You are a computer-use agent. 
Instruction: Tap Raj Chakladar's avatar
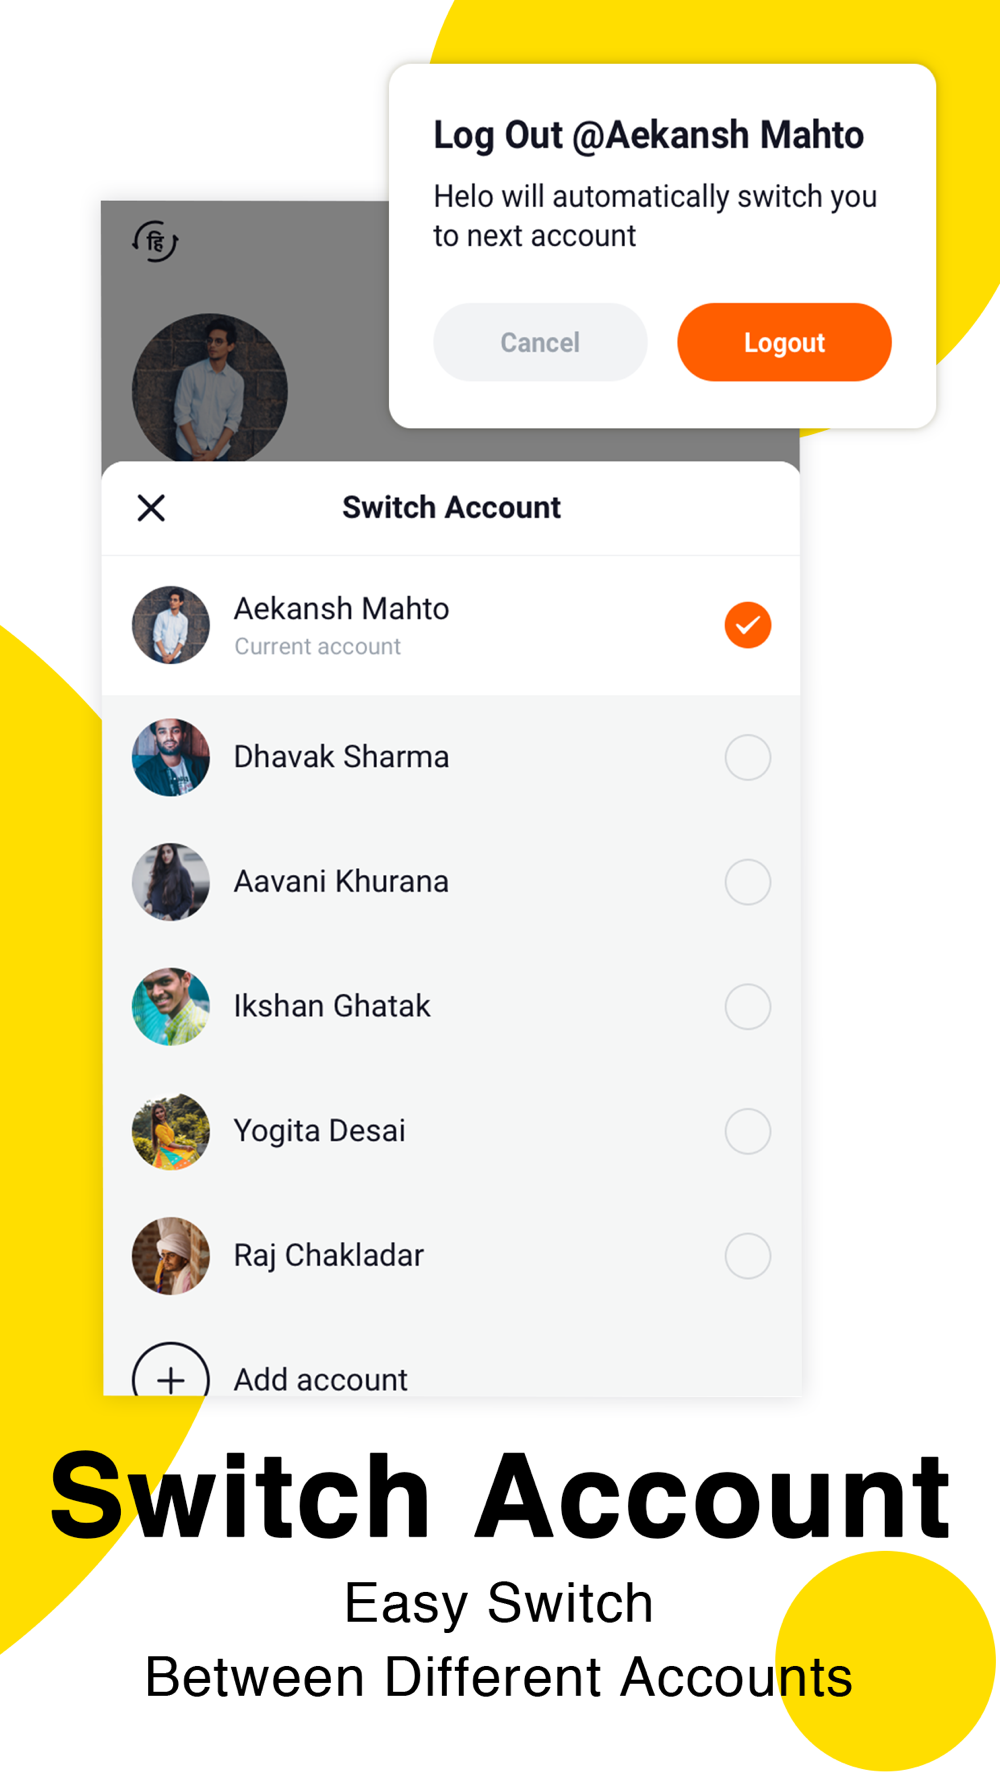[x=171, y=1255]
